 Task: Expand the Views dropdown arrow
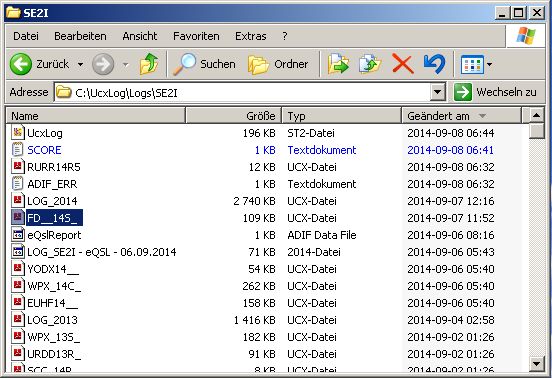coord(489,64)
